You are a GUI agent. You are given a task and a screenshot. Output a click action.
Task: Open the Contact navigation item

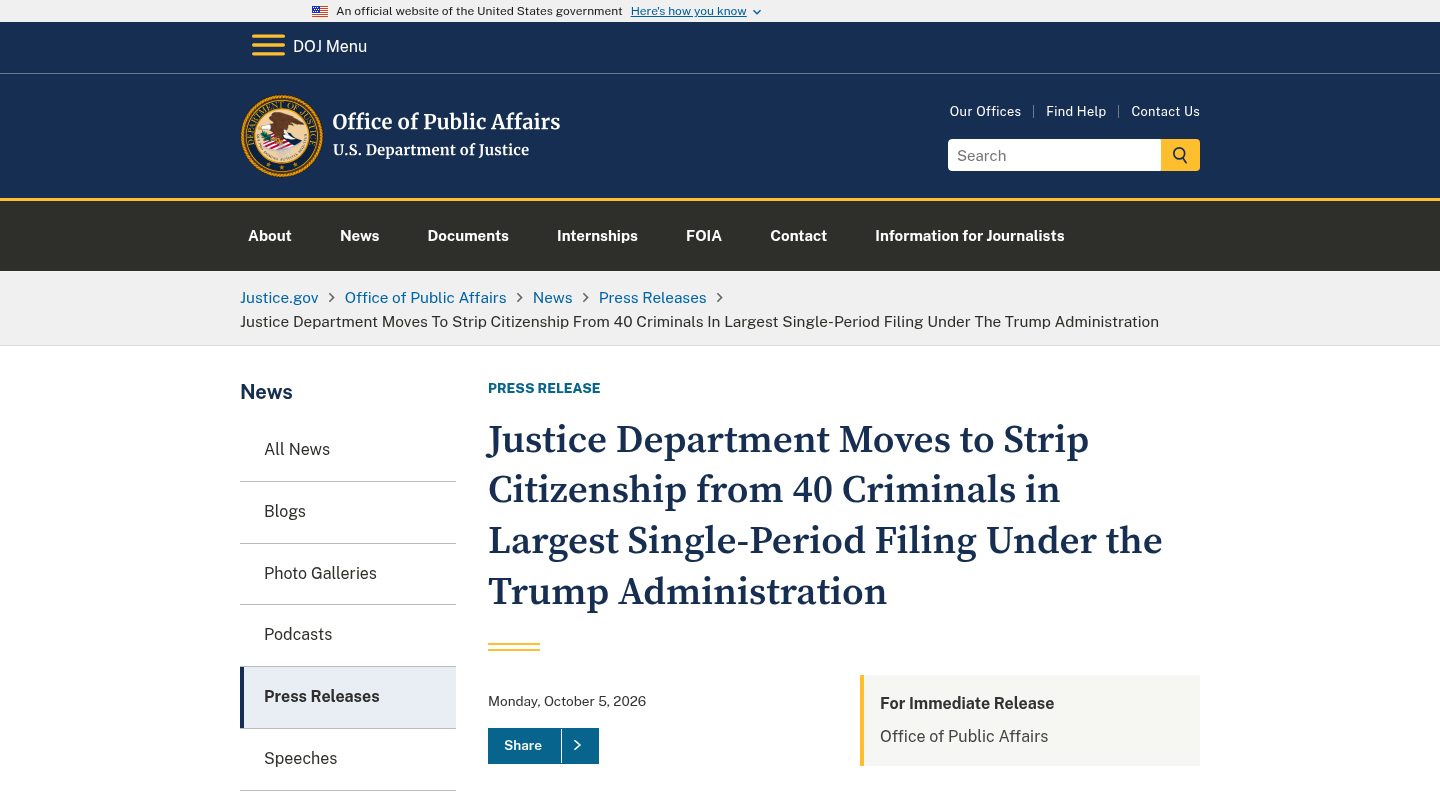click(x=798, y=236)
